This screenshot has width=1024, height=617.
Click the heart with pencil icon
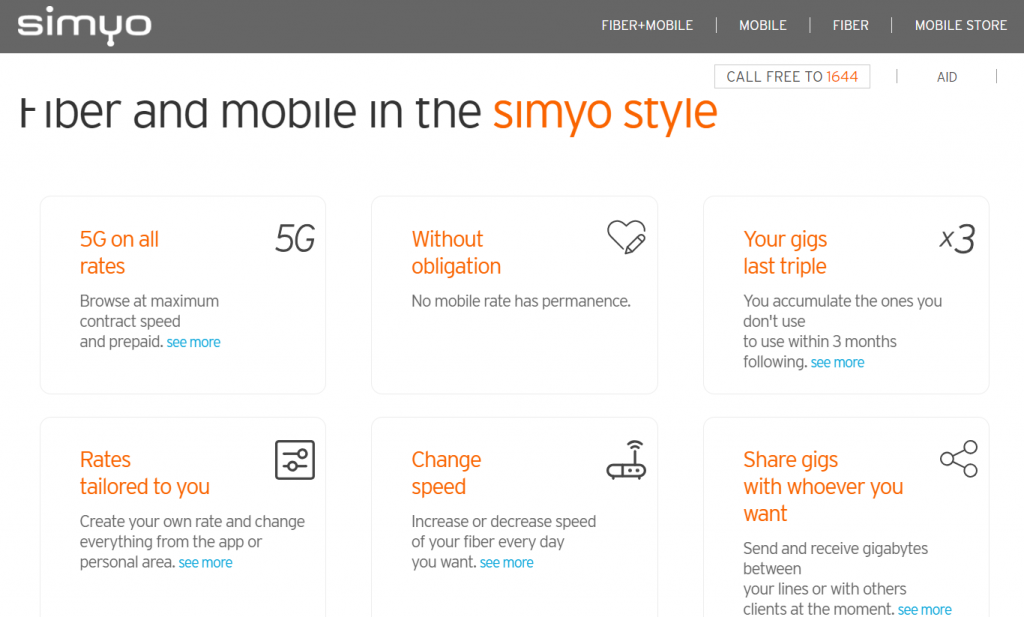[626, 236]
